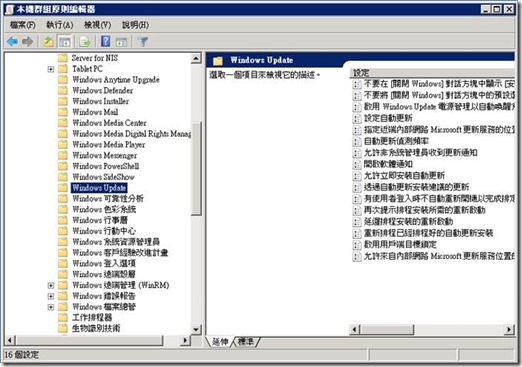Select the Windows Update tree item
The width and height of the screenshot is (522, 367).
99,188
